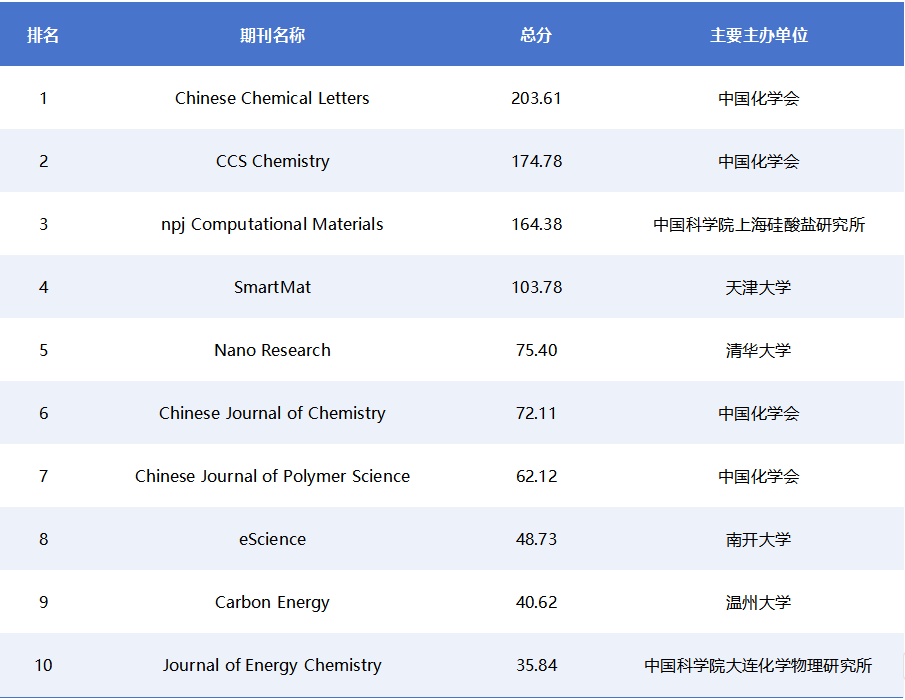Select the Chinese Chemical Letters journal name
The width and height of the screenshot is (905, 700).
(272, 98)
